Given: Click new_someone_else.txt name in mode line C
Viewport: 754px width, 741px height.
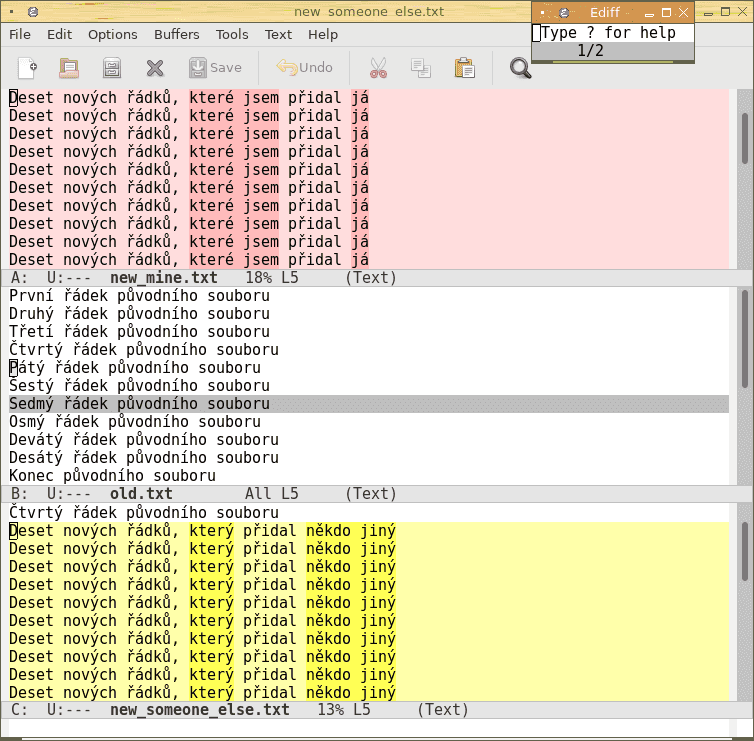Looking at the screenshot, I should pyautogui.click(x=200, y=710).
